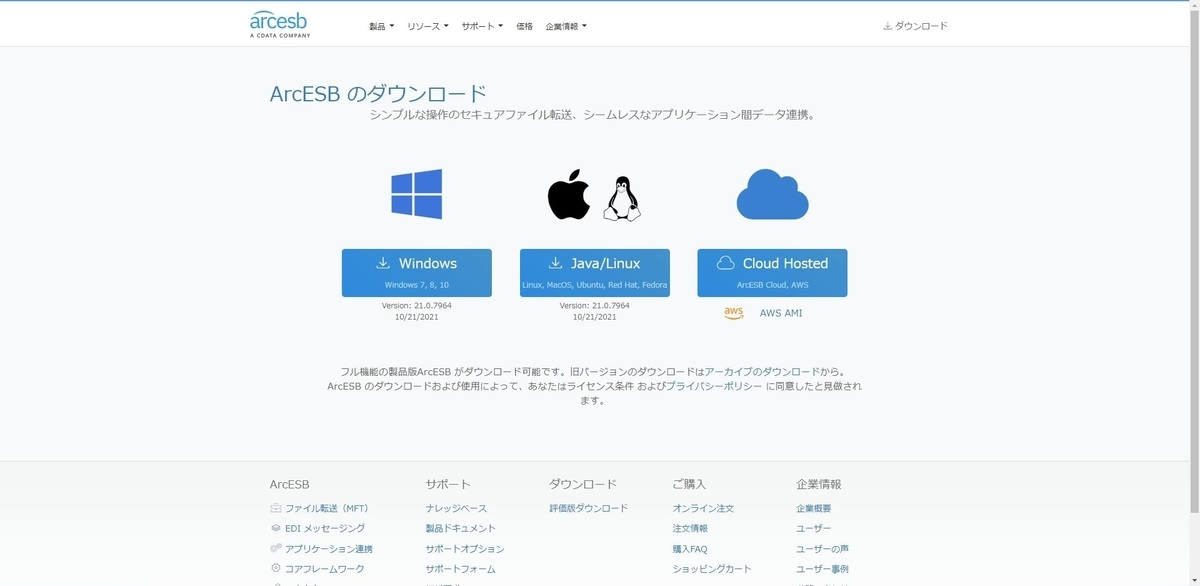Viewport: 1200px width, 586px height.
Task: Open コアフレームワーク footer link
Action: point(325,569)
